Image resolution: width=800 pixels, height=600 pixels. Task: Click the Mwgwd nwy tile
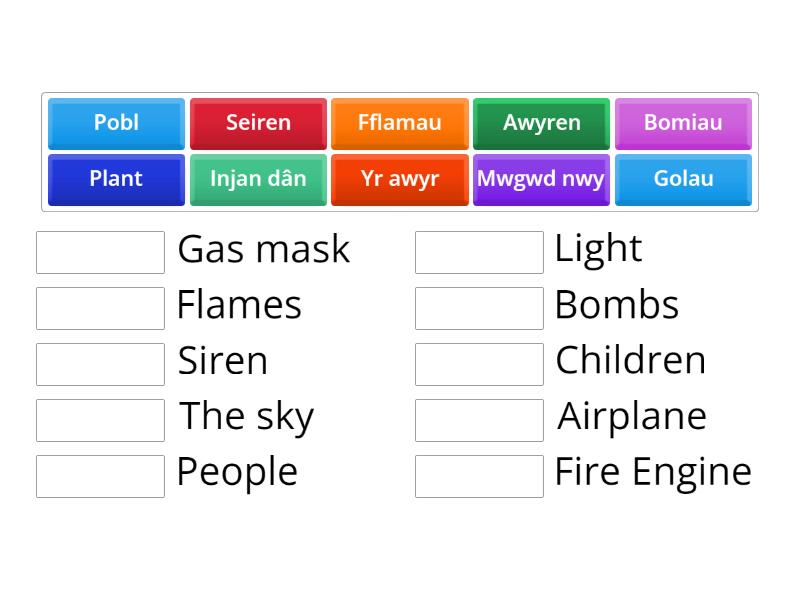[x=541, y=179]
